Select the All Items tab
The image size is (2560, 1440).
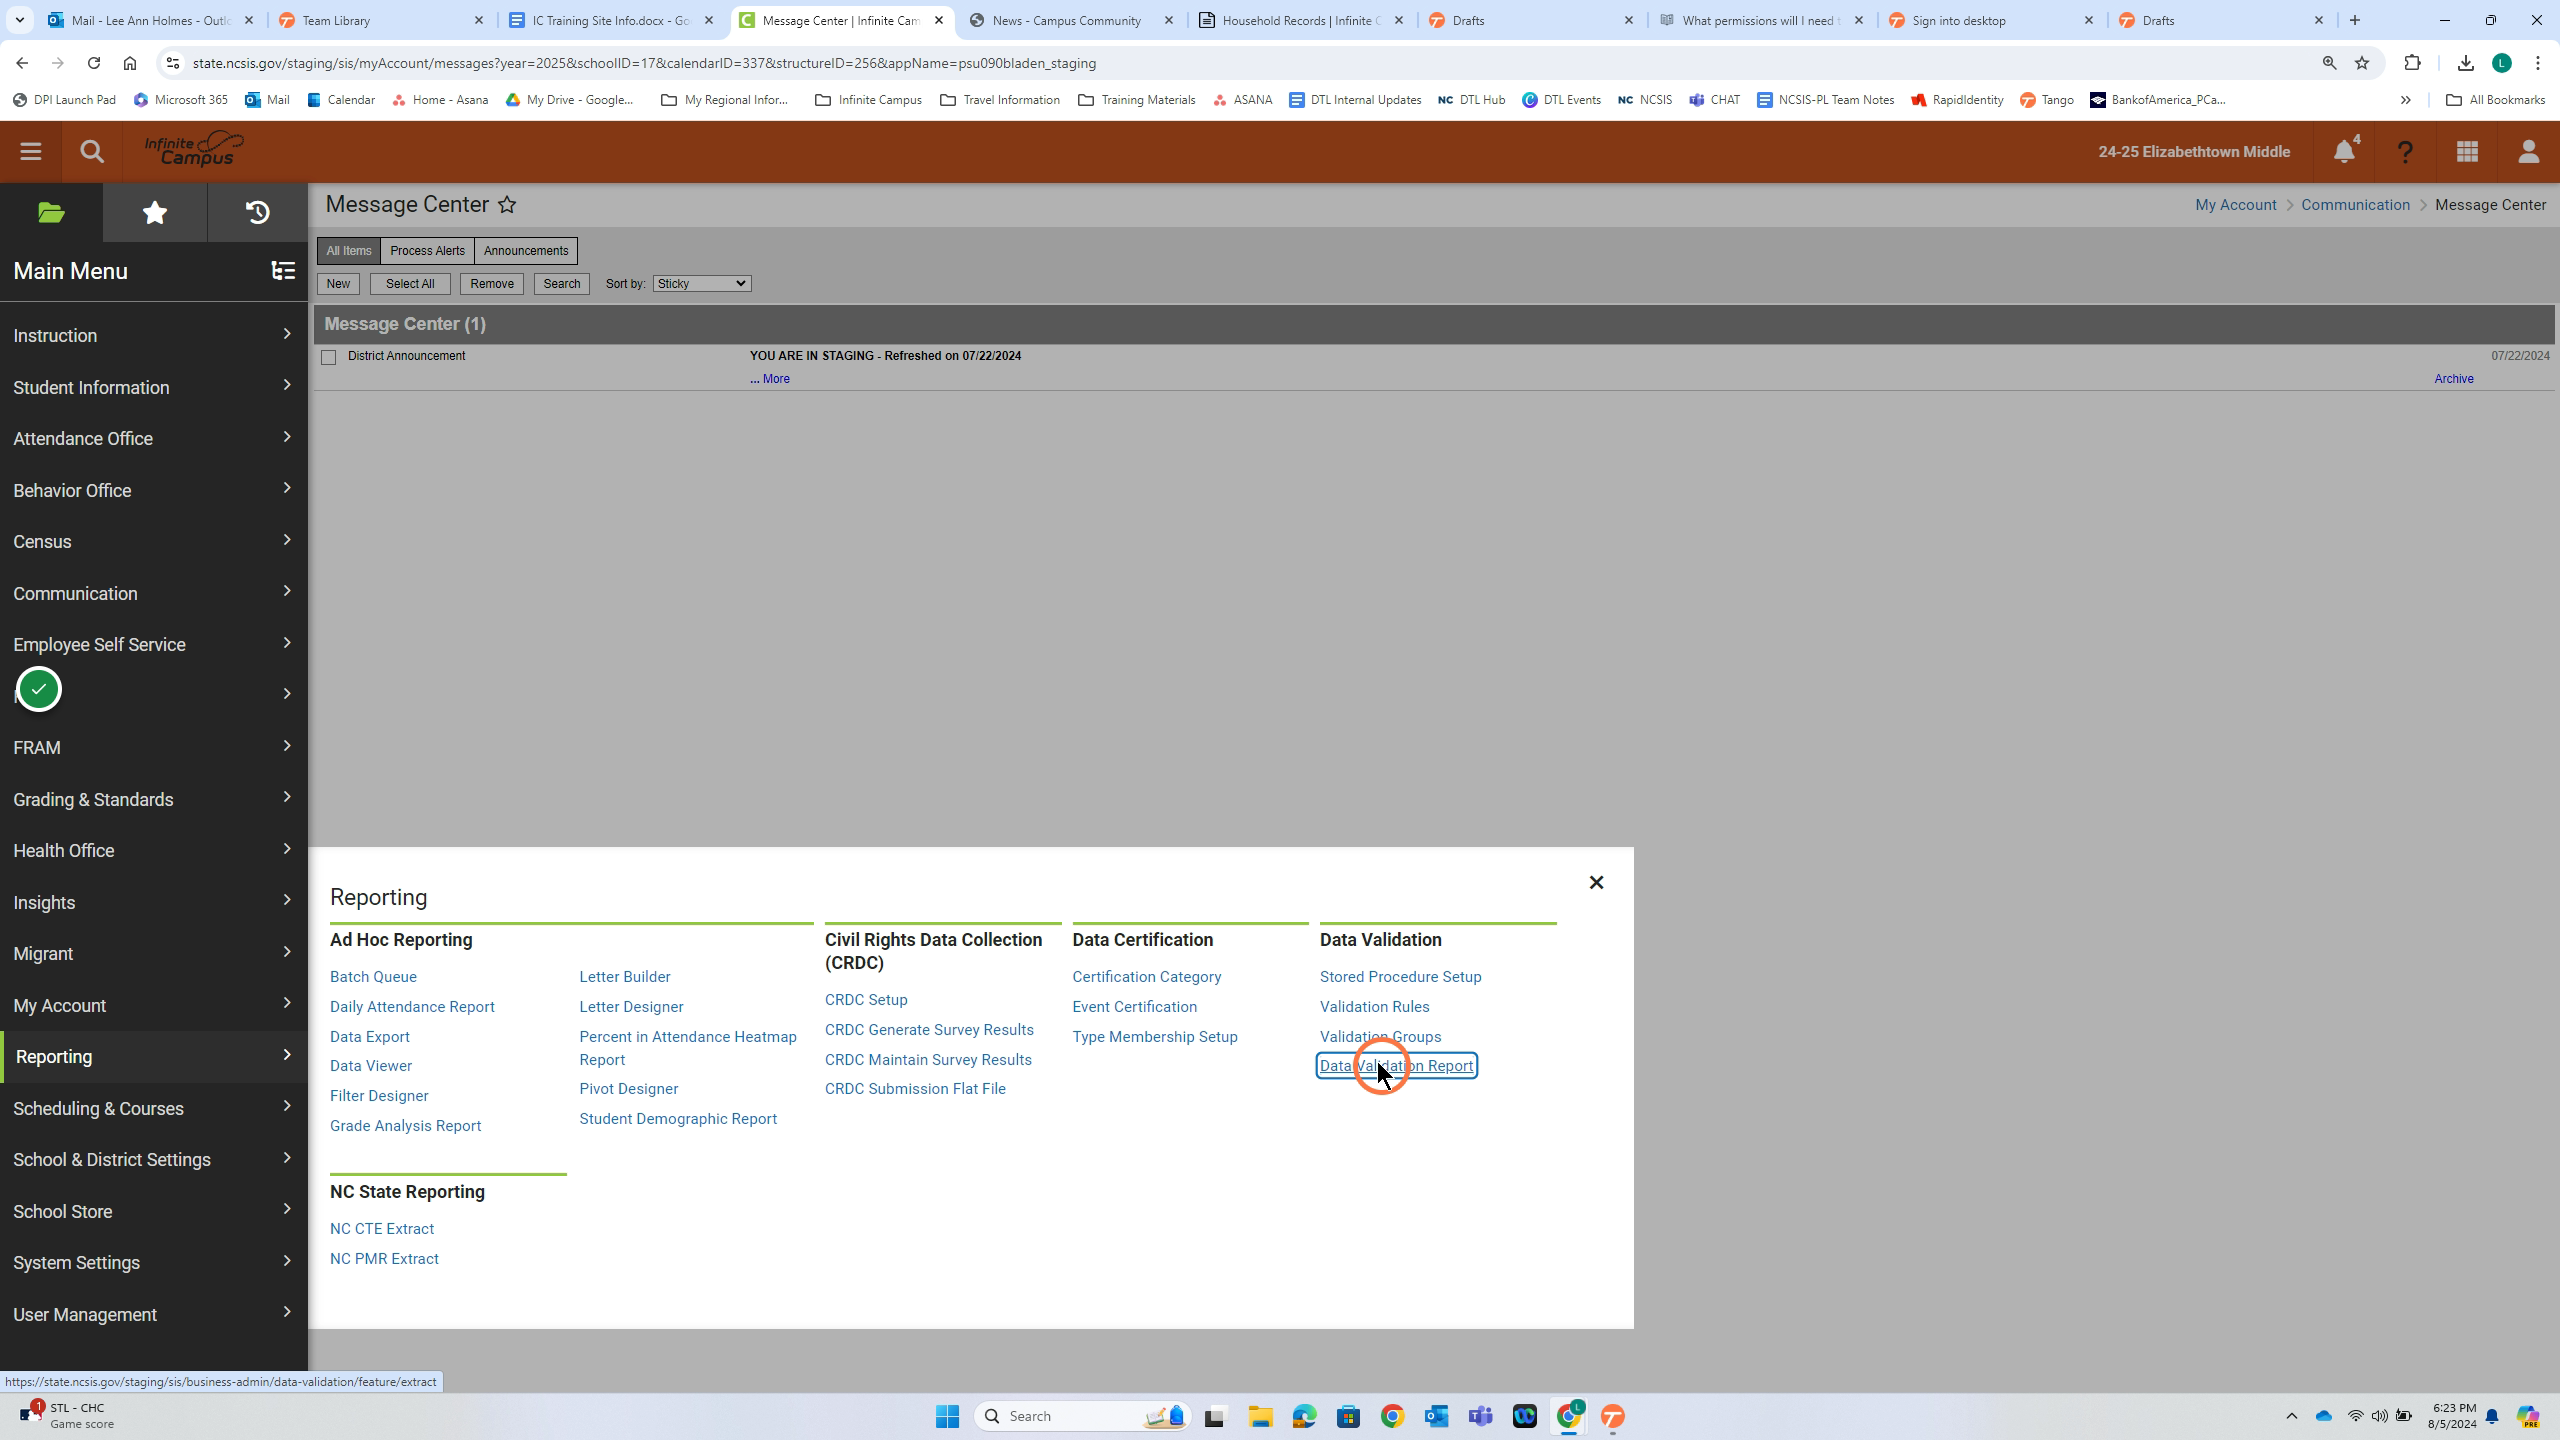[x=349, y=251]
